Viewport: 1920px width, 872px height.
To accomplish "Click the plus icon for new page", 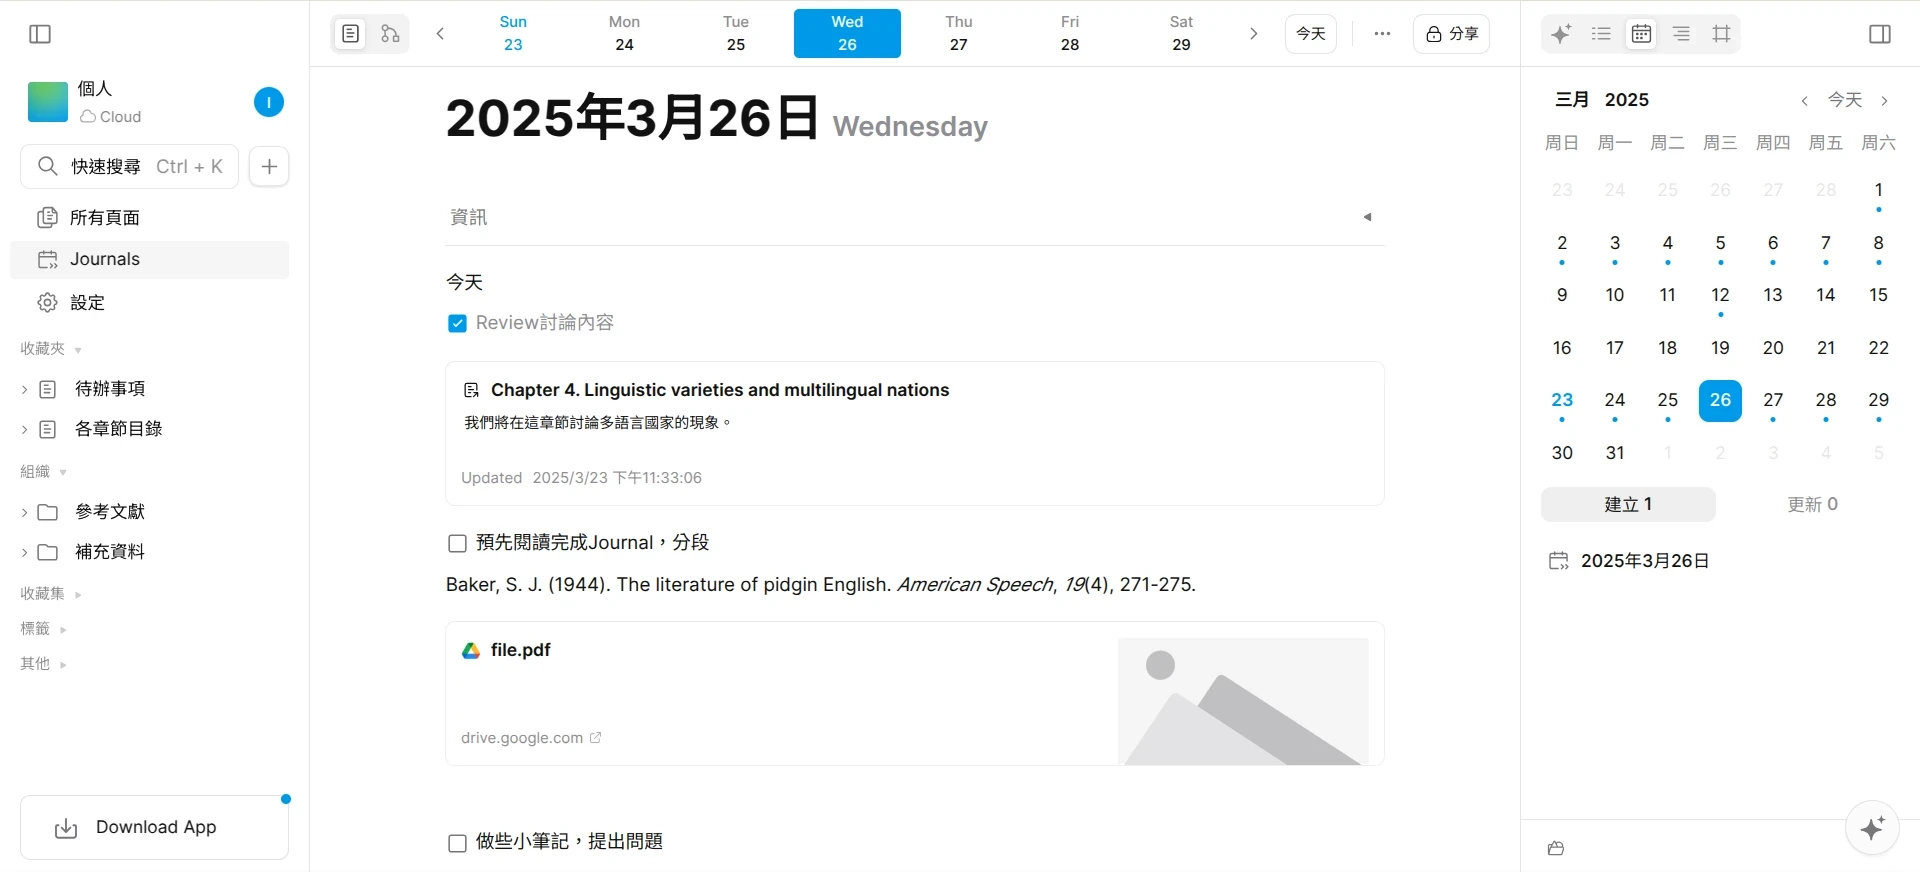I will click(x=269, y=166).
